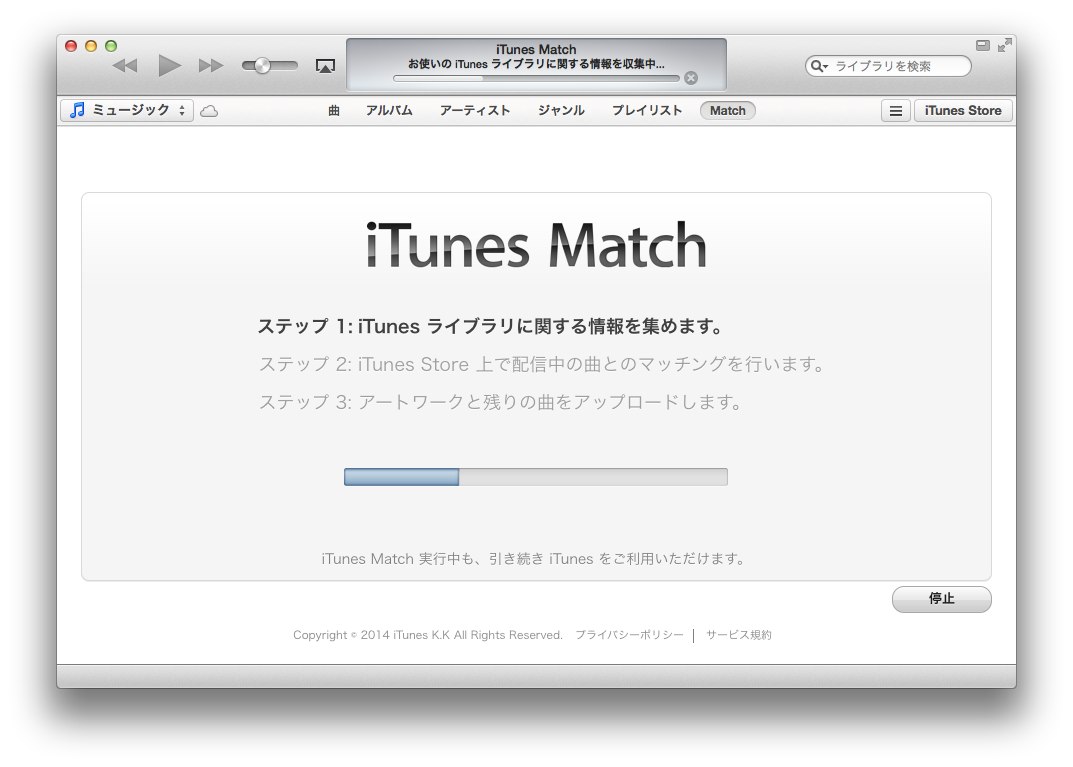Click the ステップ 1 text line
1073x767 pixels.
coord(491,326)
